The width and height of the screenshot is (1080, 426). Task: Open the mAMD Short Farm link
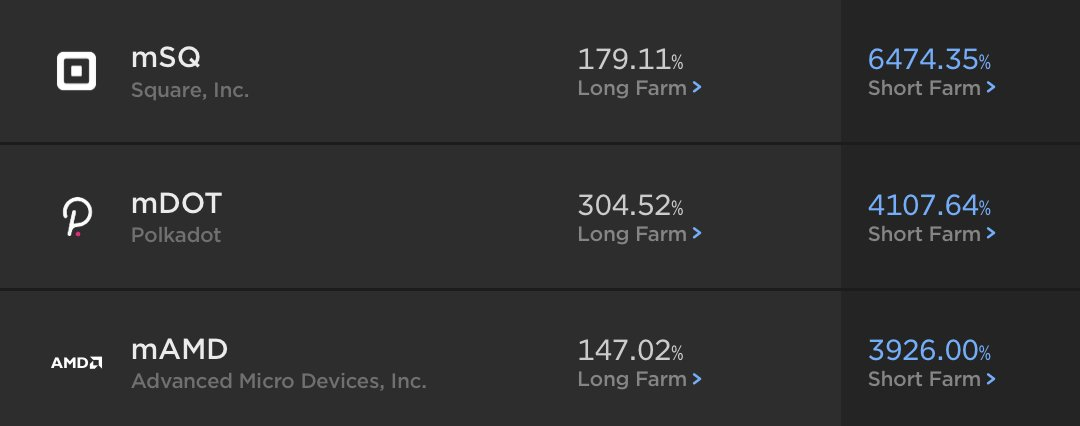click(x=924, y=379)
